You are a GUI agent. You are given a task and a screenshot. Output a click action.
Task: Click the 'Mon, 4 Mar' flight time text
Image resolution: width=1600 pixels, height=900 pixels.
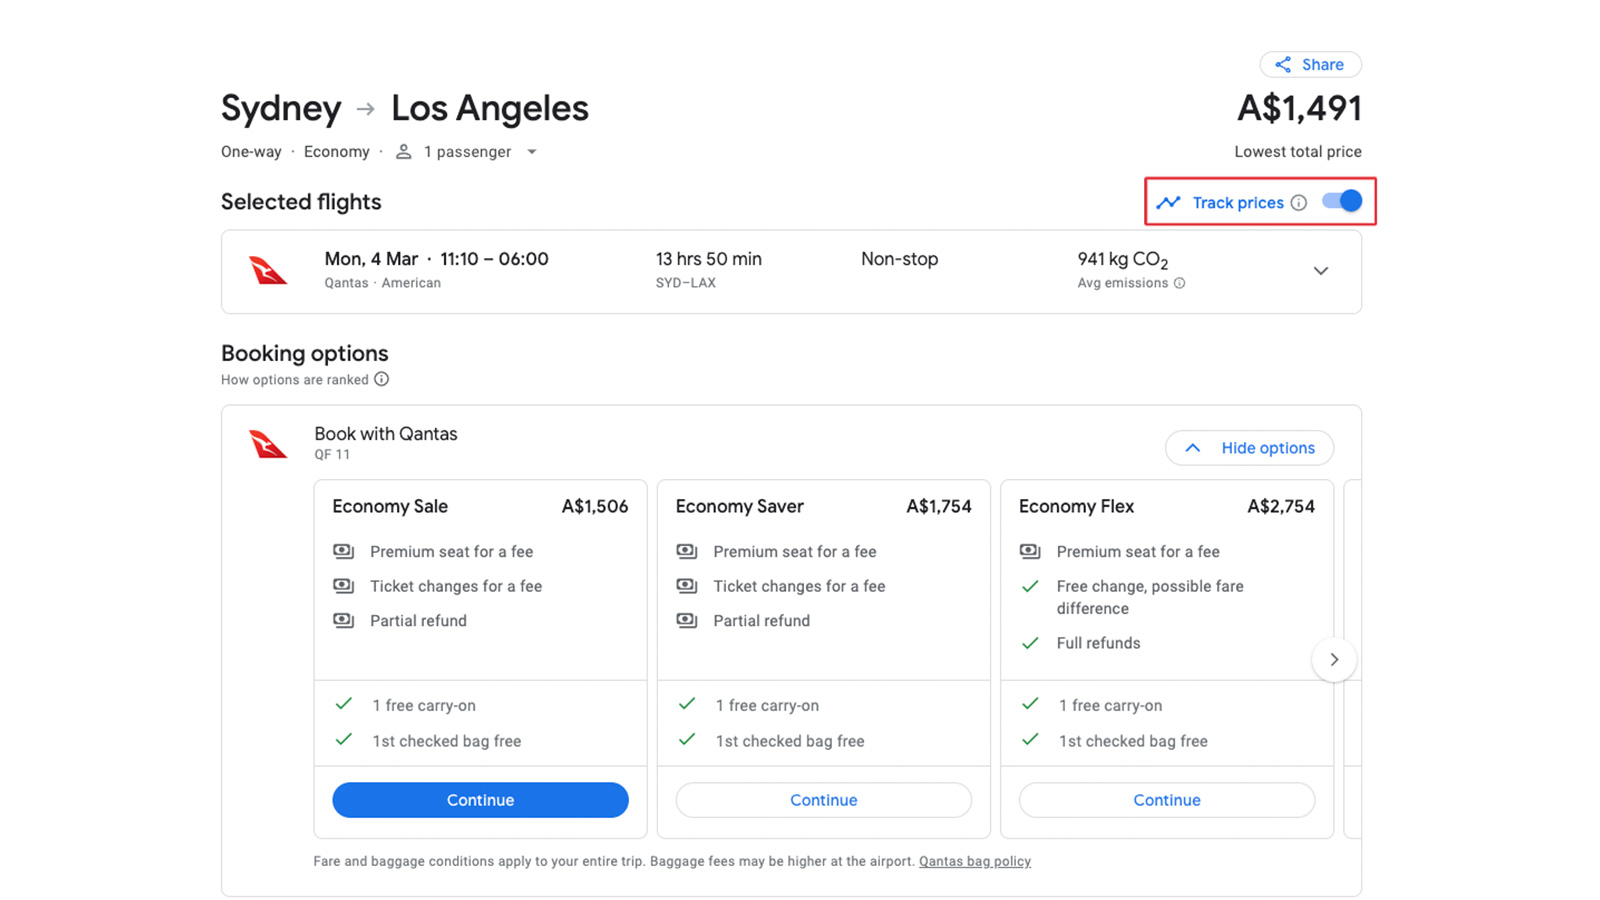(436, 259)
